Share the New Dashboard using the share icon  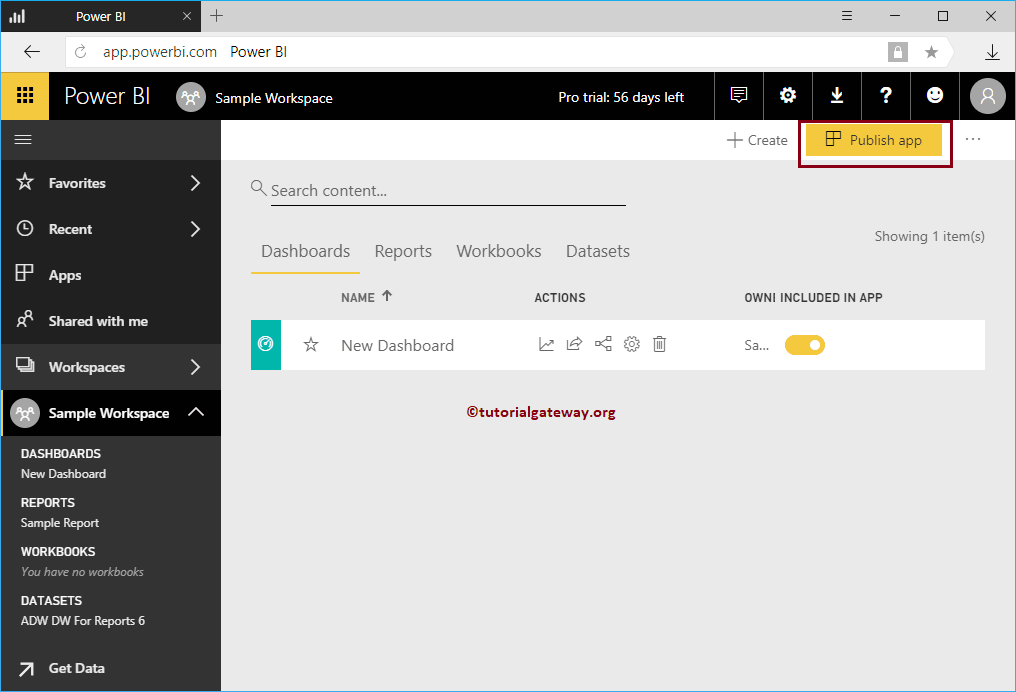click(x=573, y=343)
